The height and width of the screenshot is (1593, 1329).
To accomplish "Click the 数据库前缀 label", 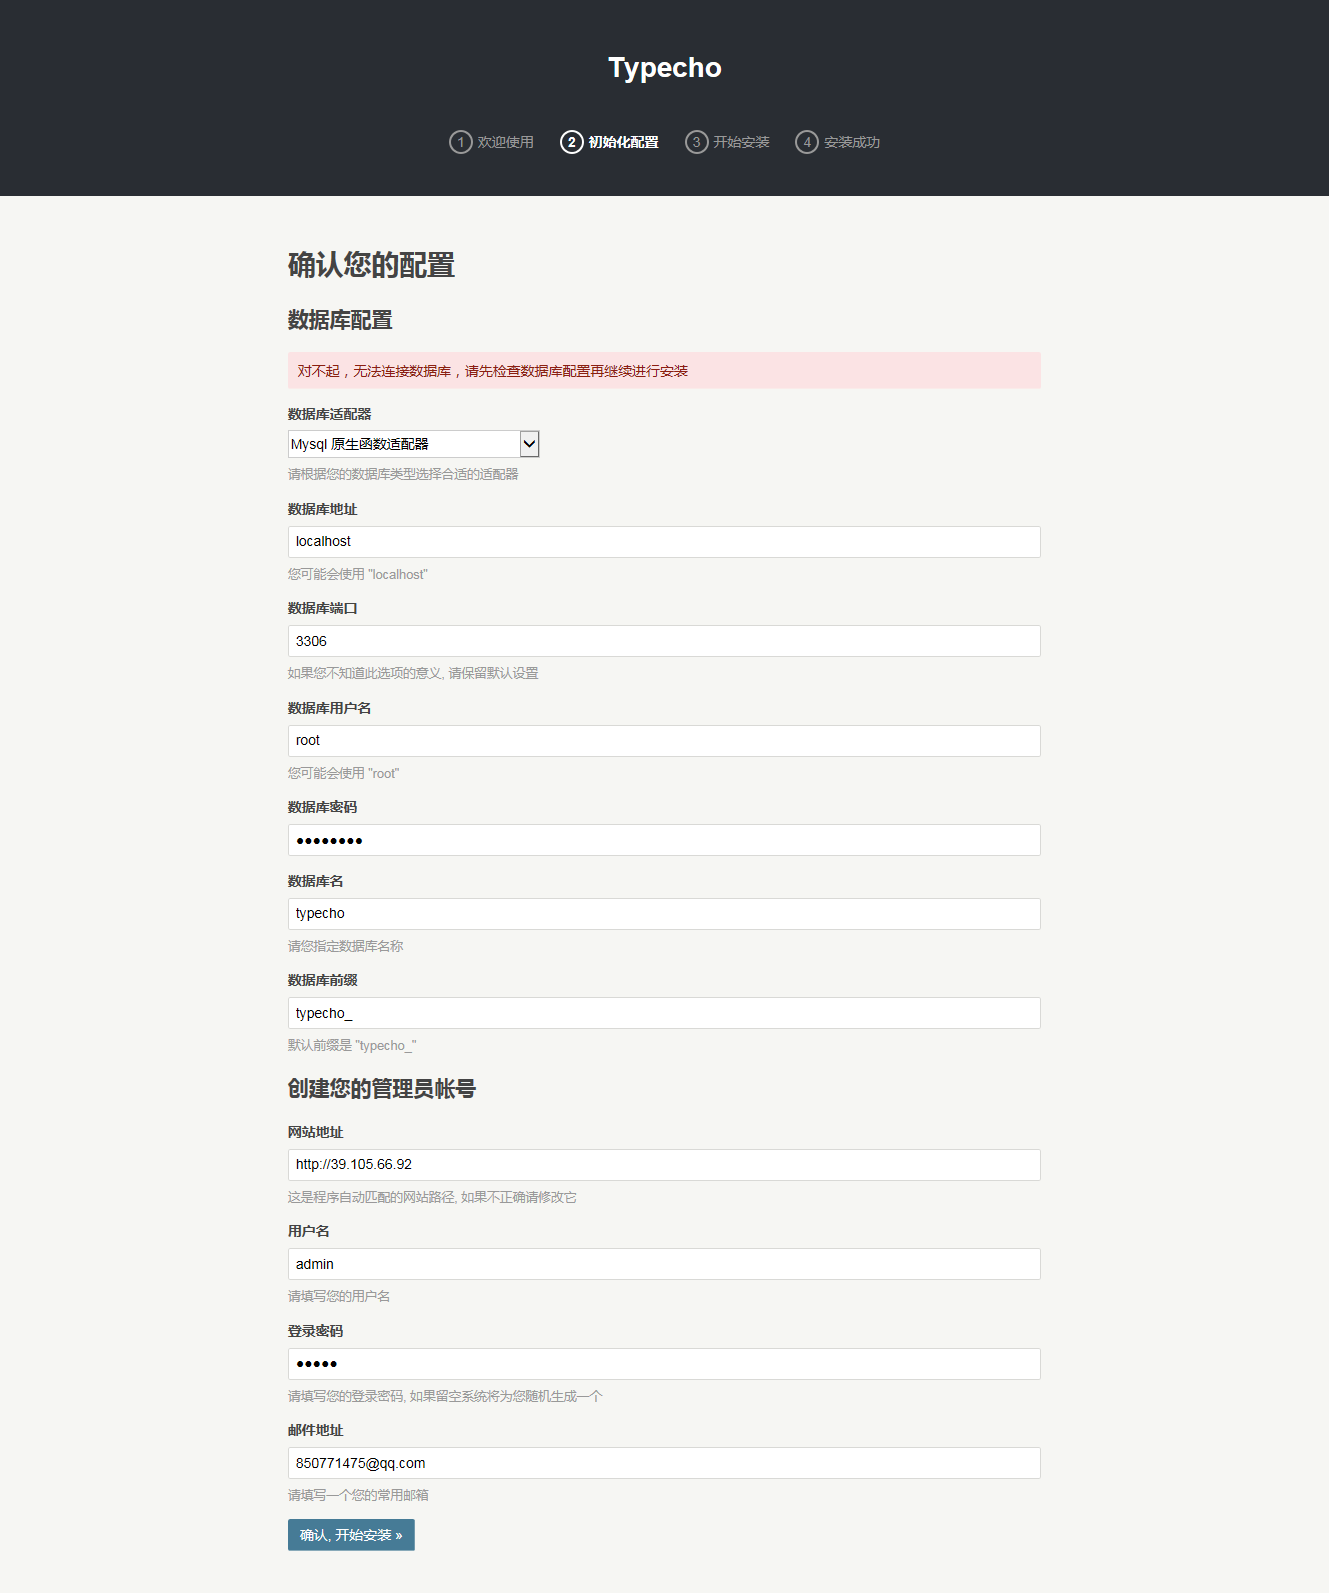I will (322, 980).
